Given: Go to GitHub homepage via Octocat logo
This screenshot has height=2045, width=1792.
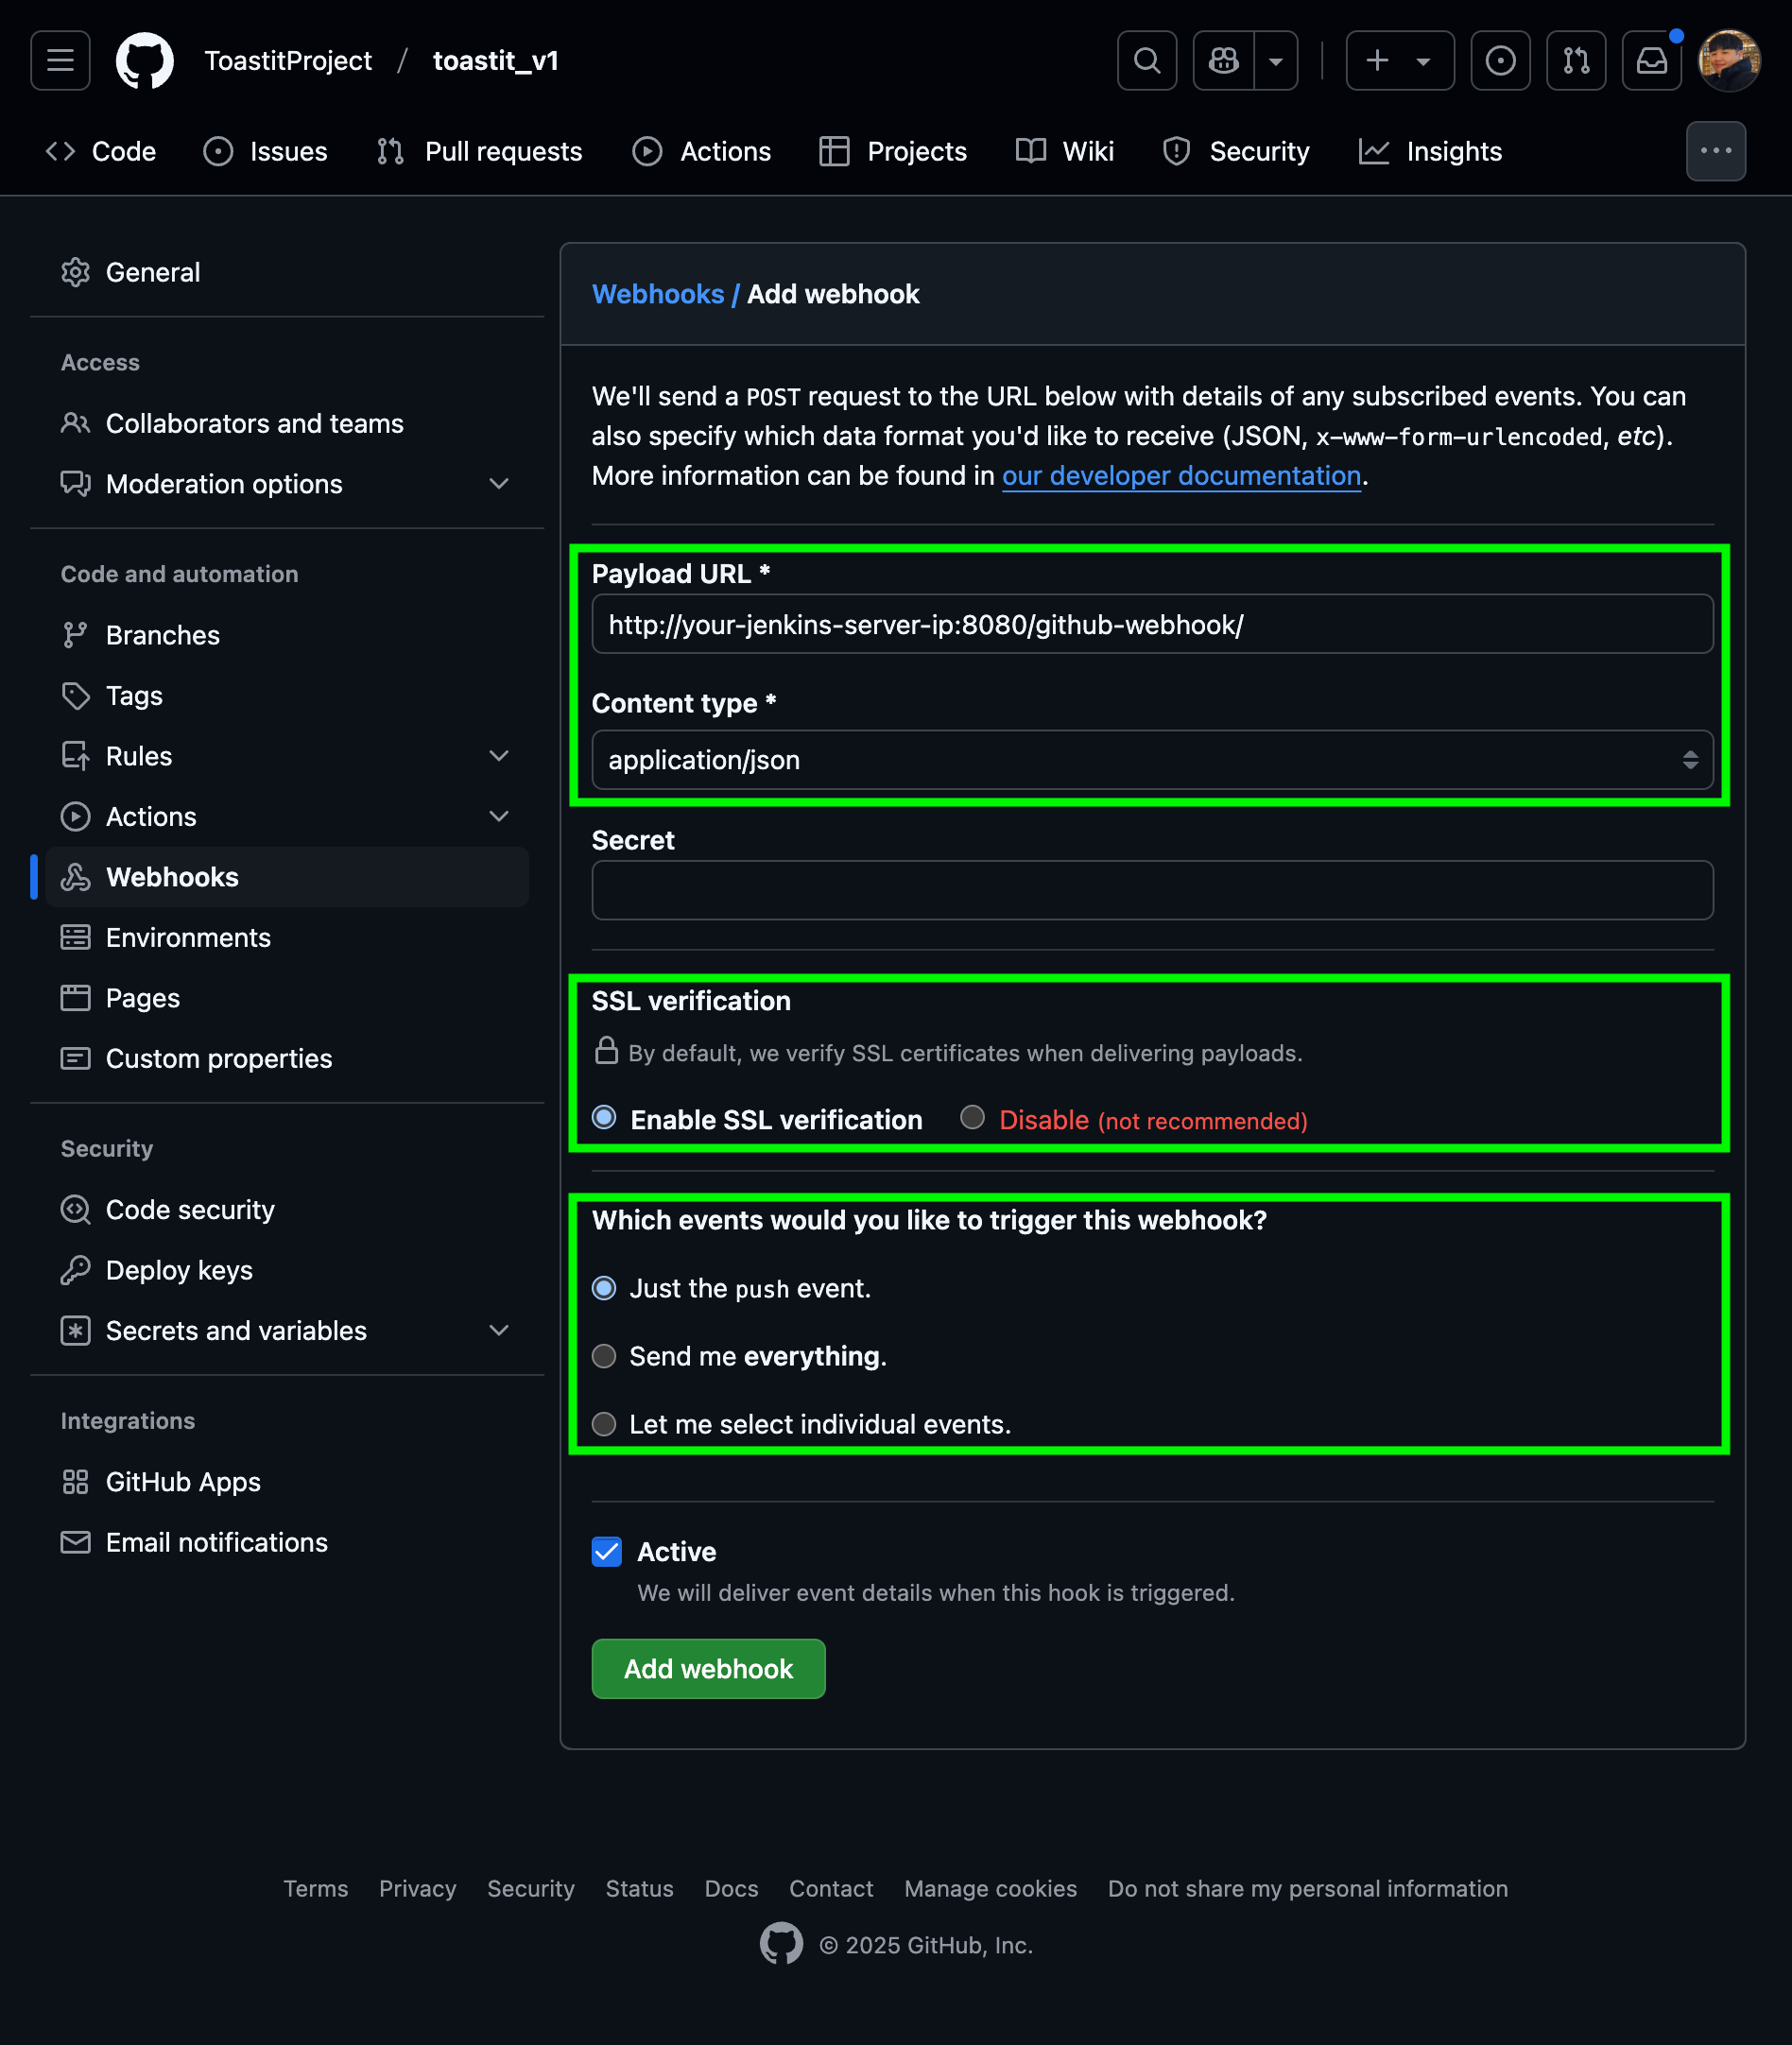Looking at the screenshot, I should 145,61.
